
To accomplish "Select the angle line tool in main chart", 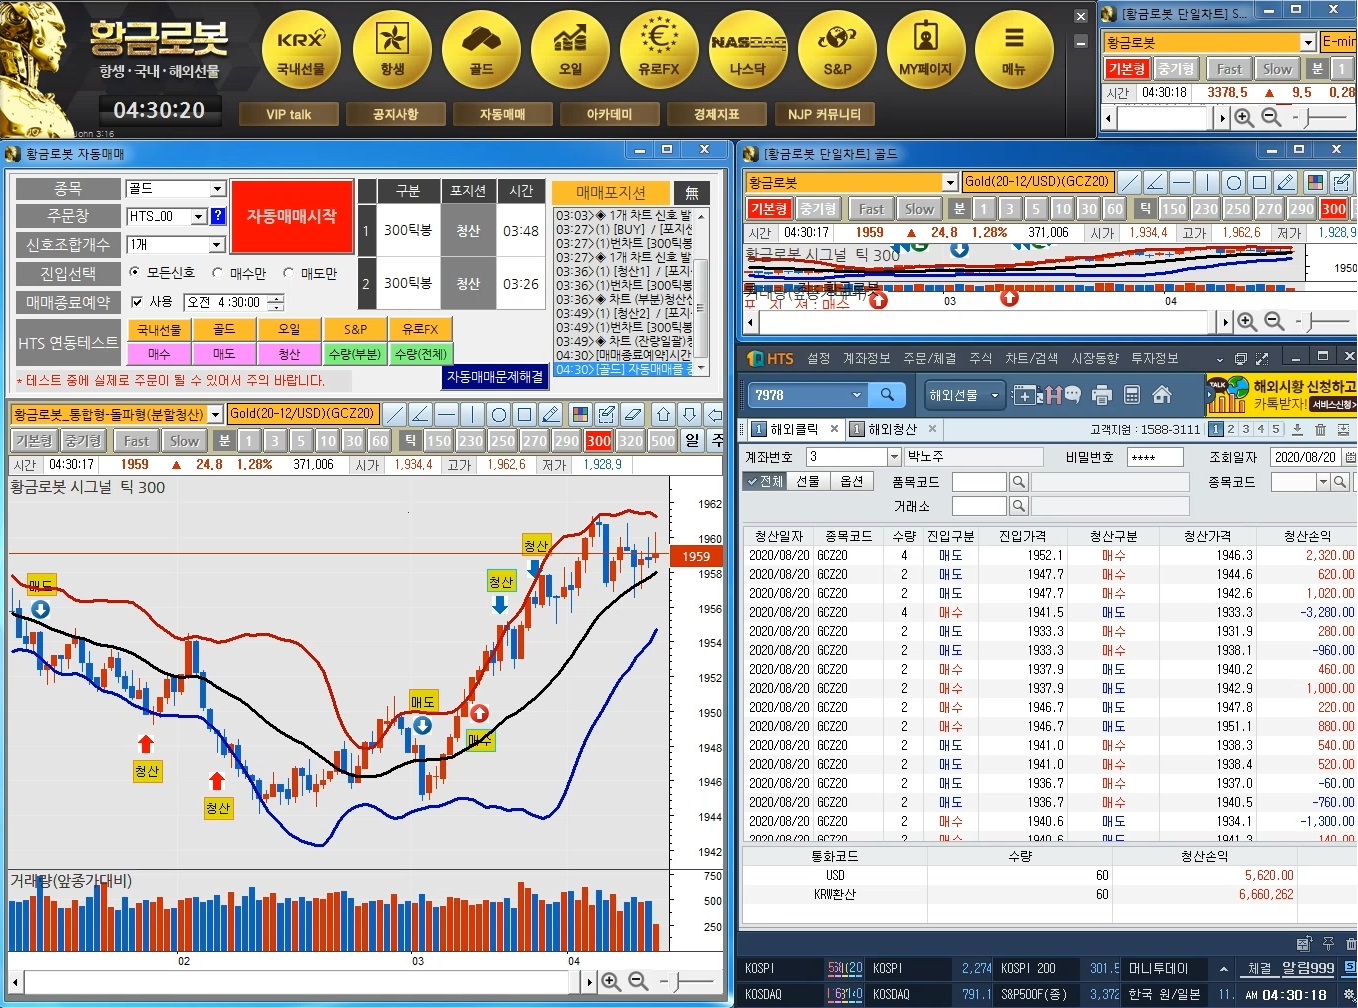I will click(421, 414).
